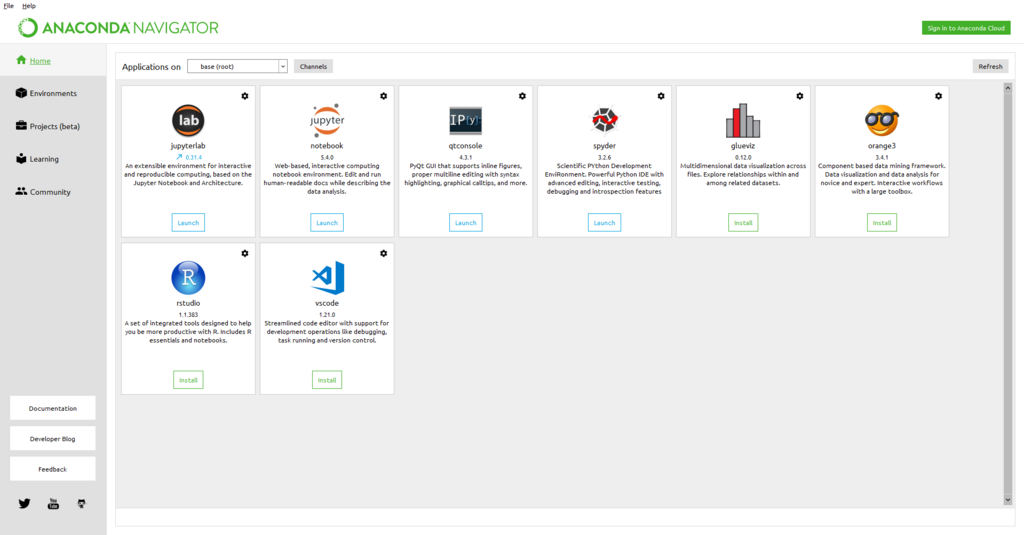Click the 'Applications on' label

pyautogui.click(x=152, y=67)
